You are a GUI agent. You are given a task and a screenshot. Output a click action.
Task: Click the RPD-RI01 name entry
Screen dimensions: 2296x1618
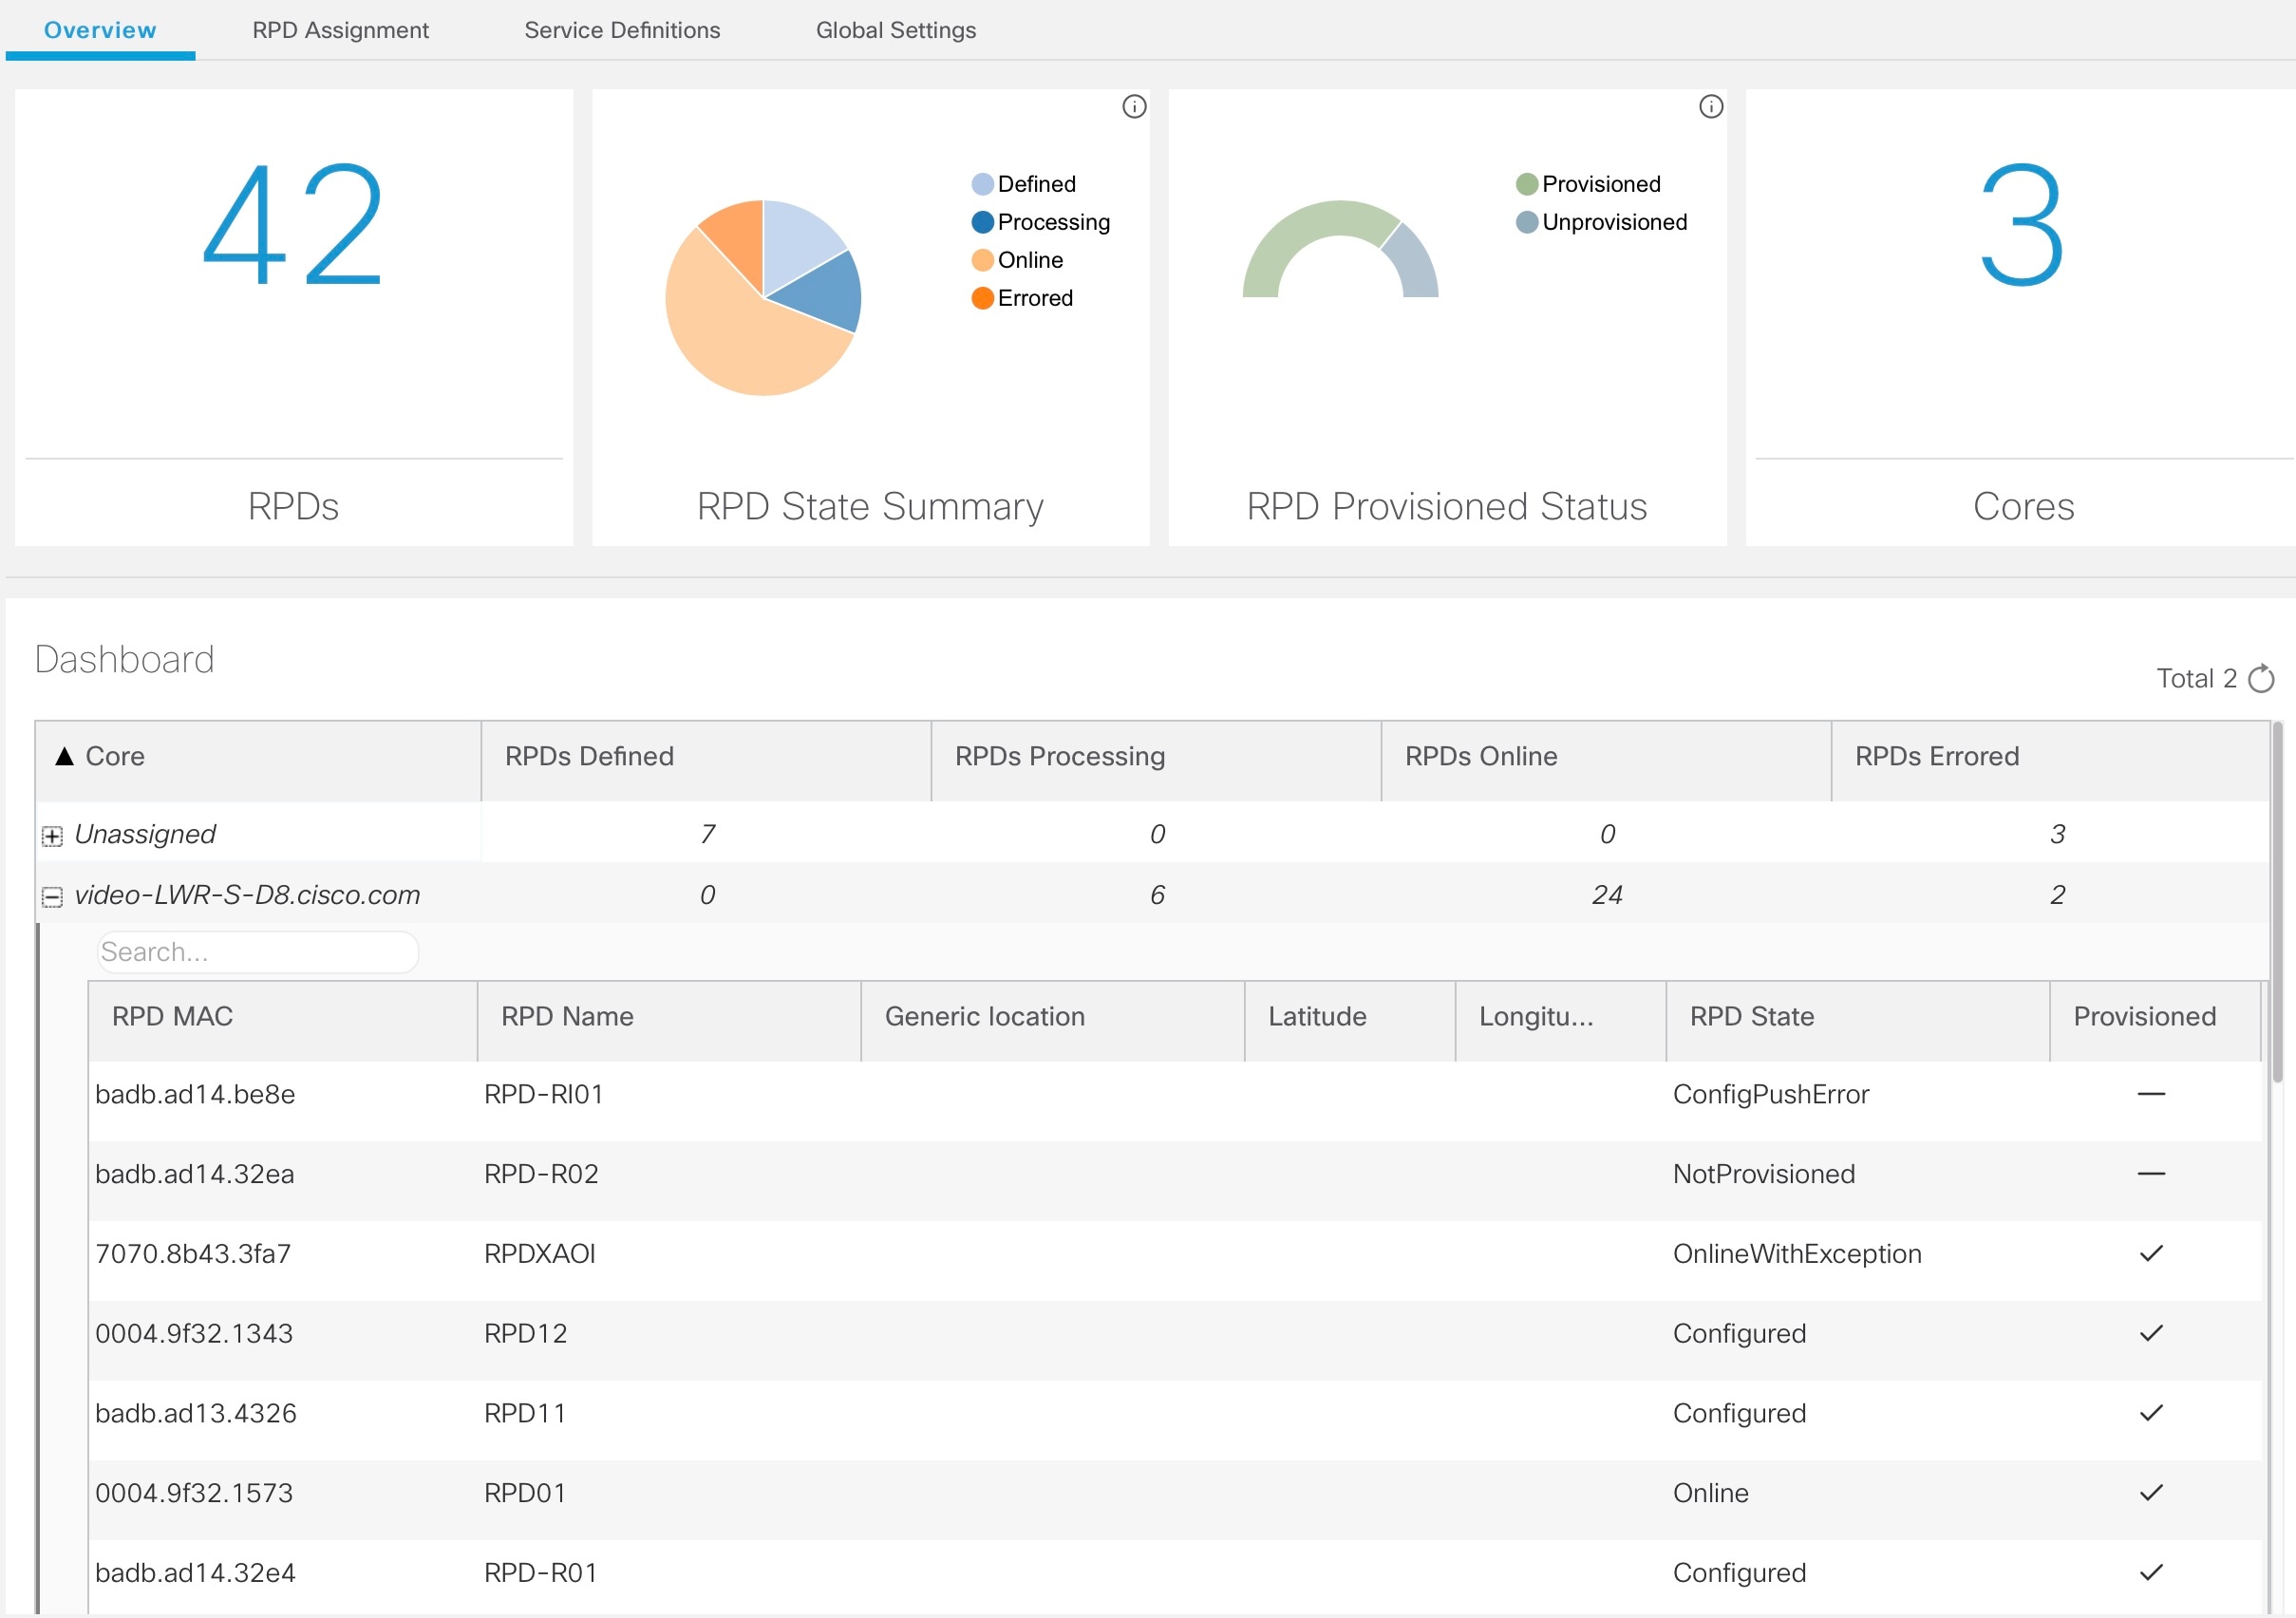point(543,1093)
